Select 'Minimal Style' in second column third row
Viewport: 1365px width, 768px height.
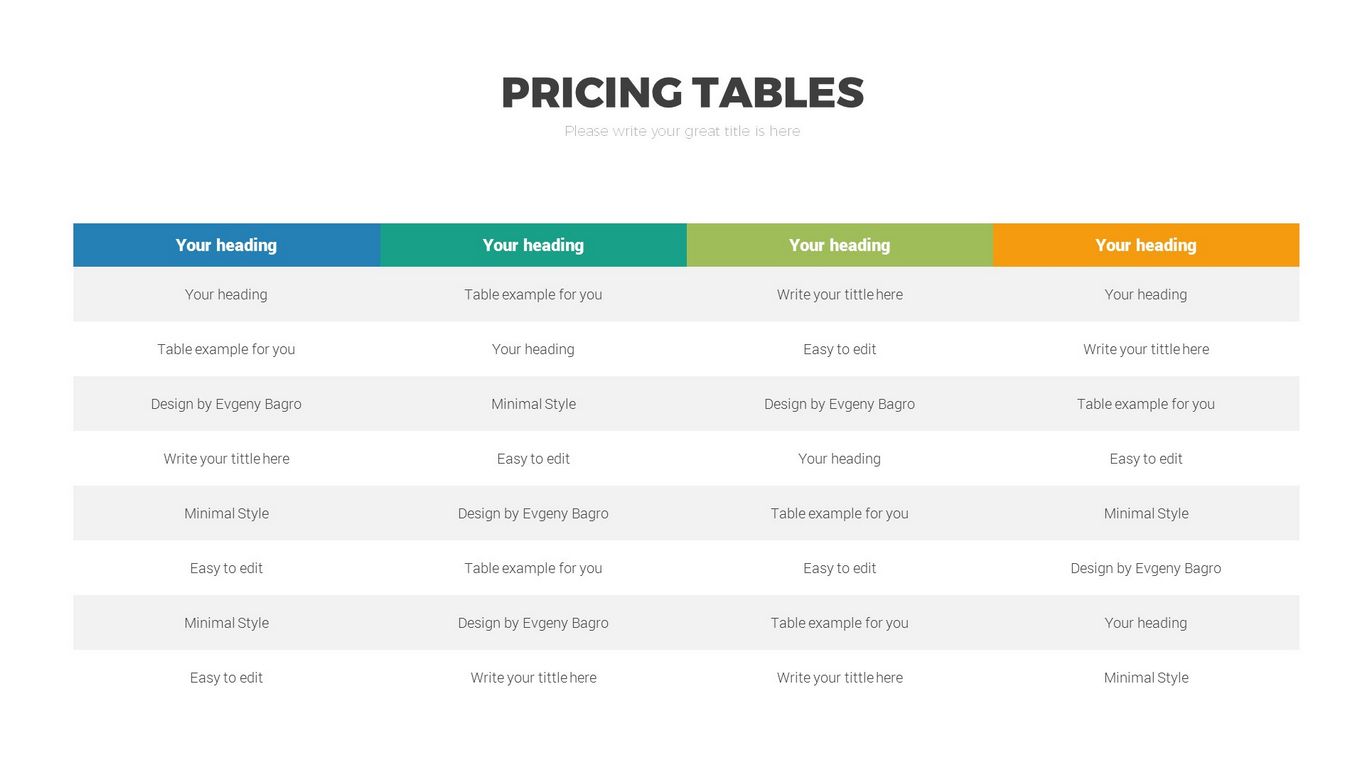[533, 404]
